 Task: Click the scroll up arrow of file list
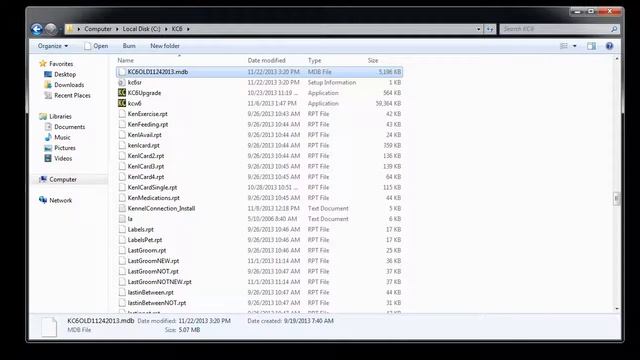pyautogui.click(x=616, y=59)
